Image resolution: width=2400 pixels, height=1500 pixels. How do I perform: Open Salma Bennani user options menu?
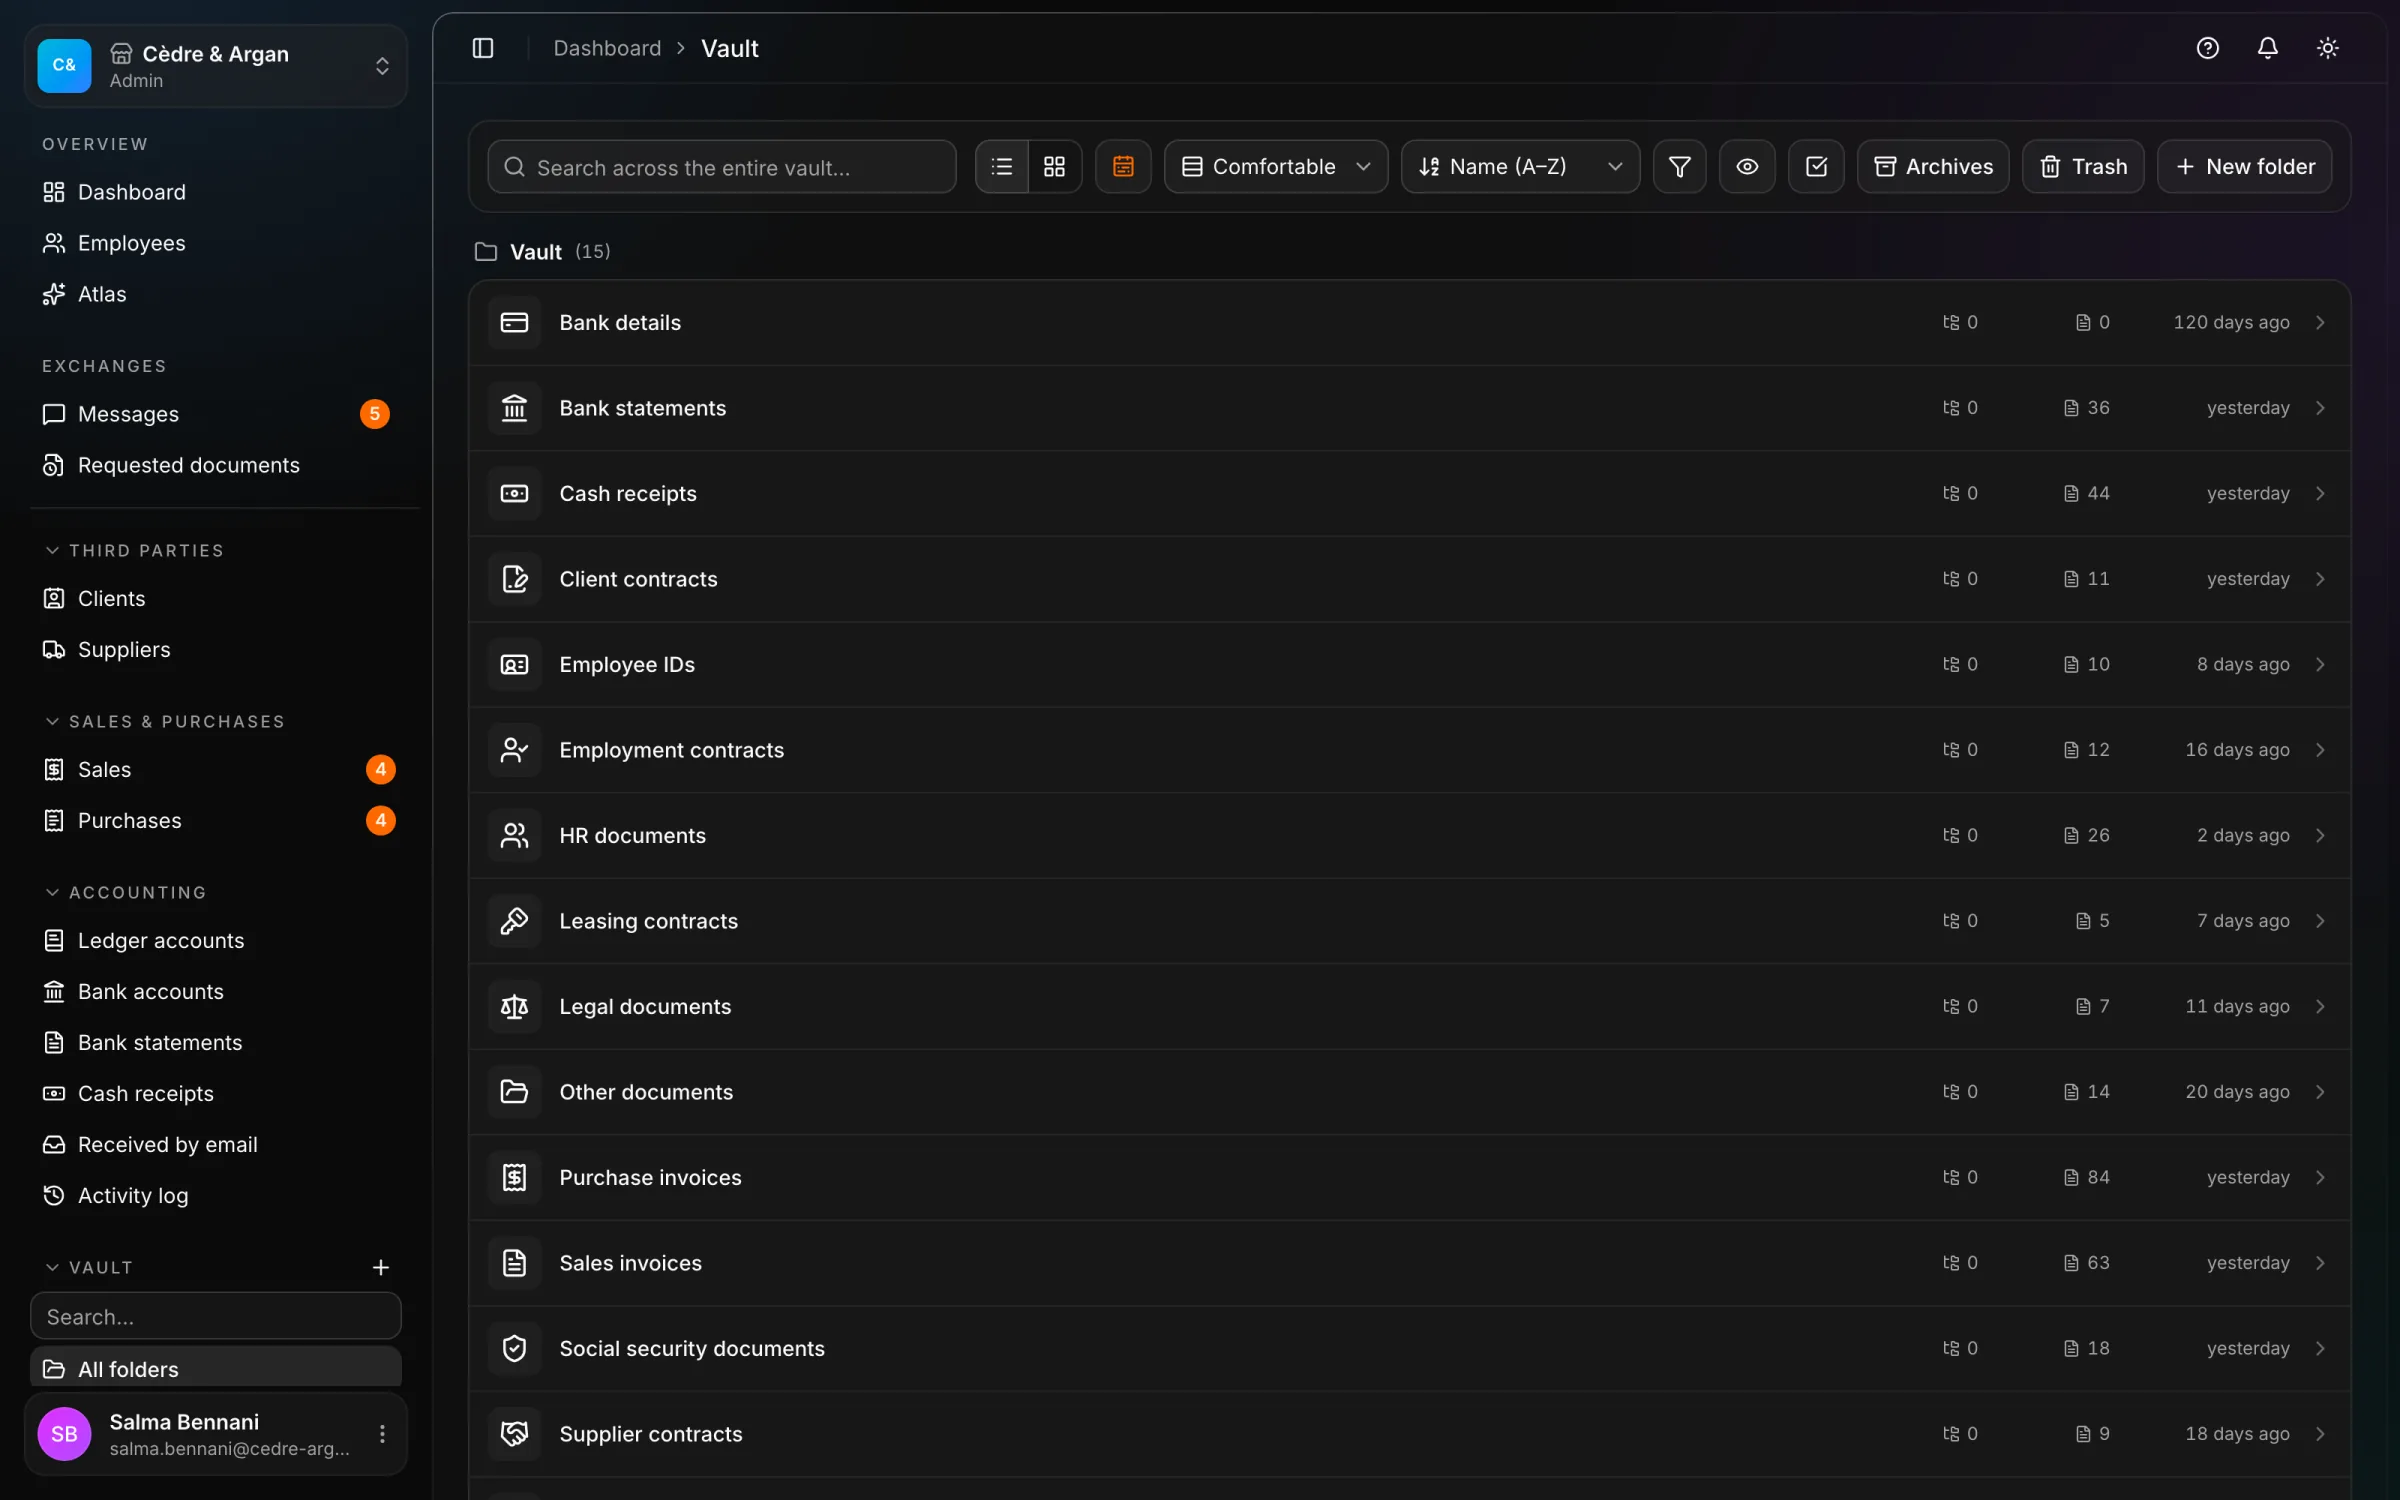point(382,1434)
